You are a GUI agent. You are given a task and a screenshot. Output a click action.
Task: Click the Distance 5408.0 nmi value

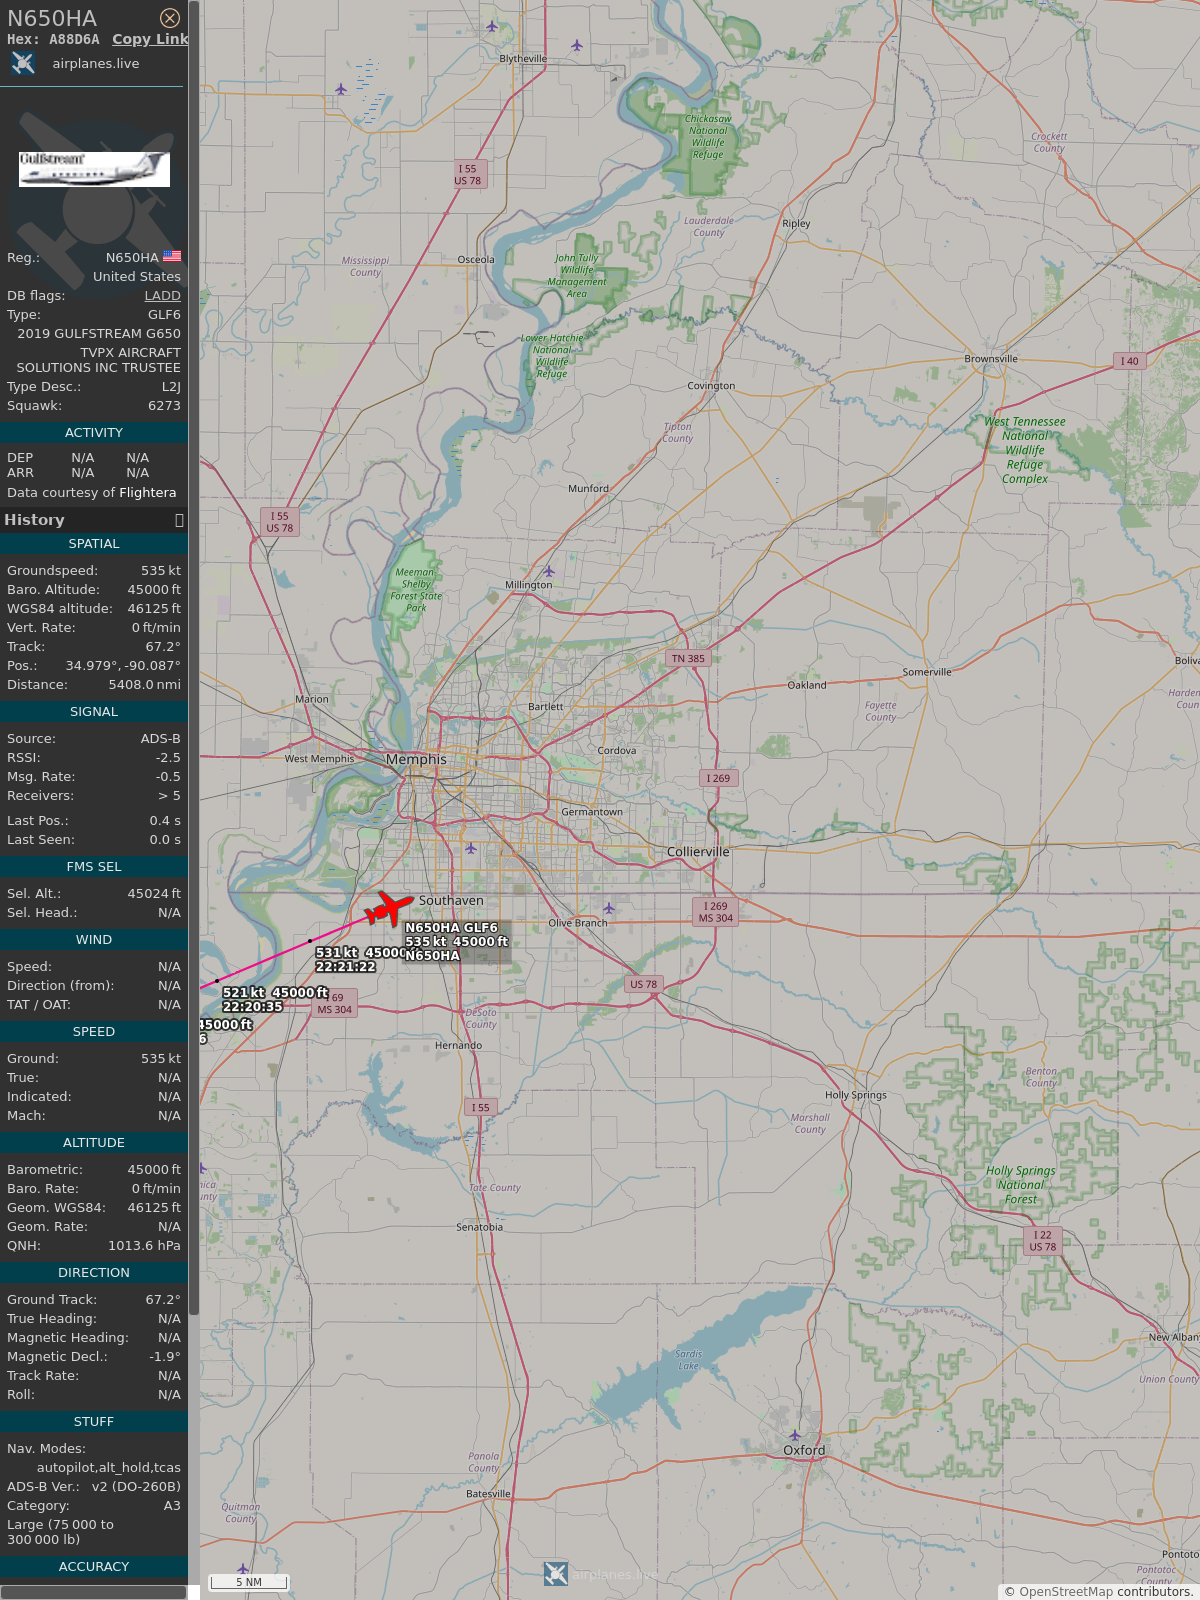pyautogui.click(x=145, y=685)
